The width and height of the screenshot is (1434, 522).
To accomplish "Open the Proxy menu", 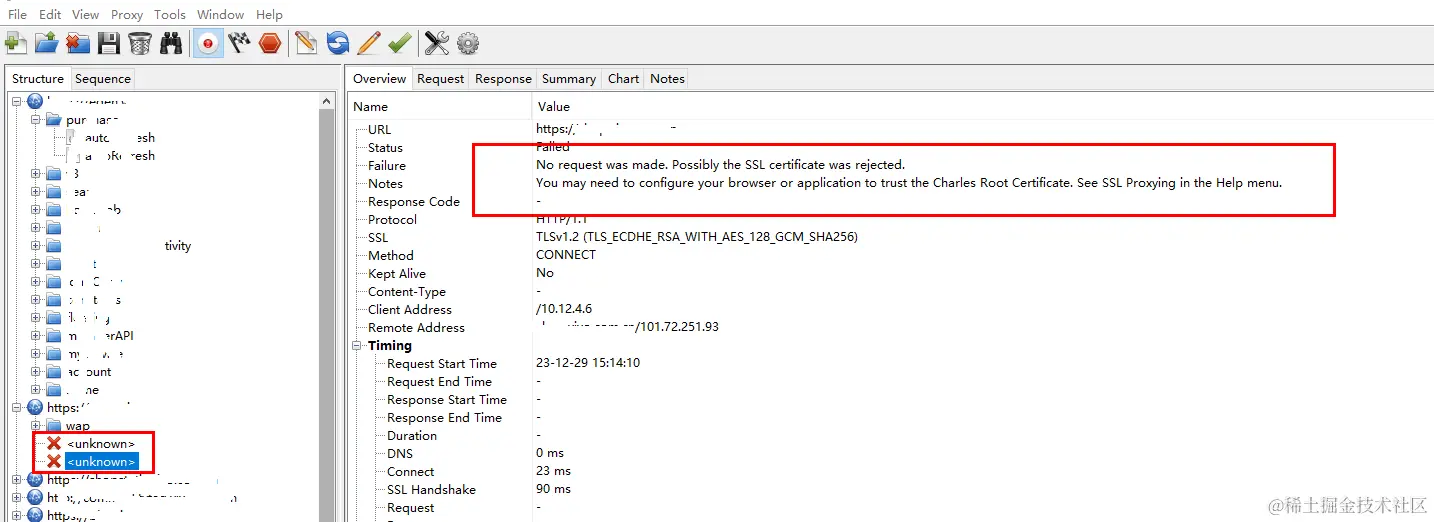I will (127, 14).
